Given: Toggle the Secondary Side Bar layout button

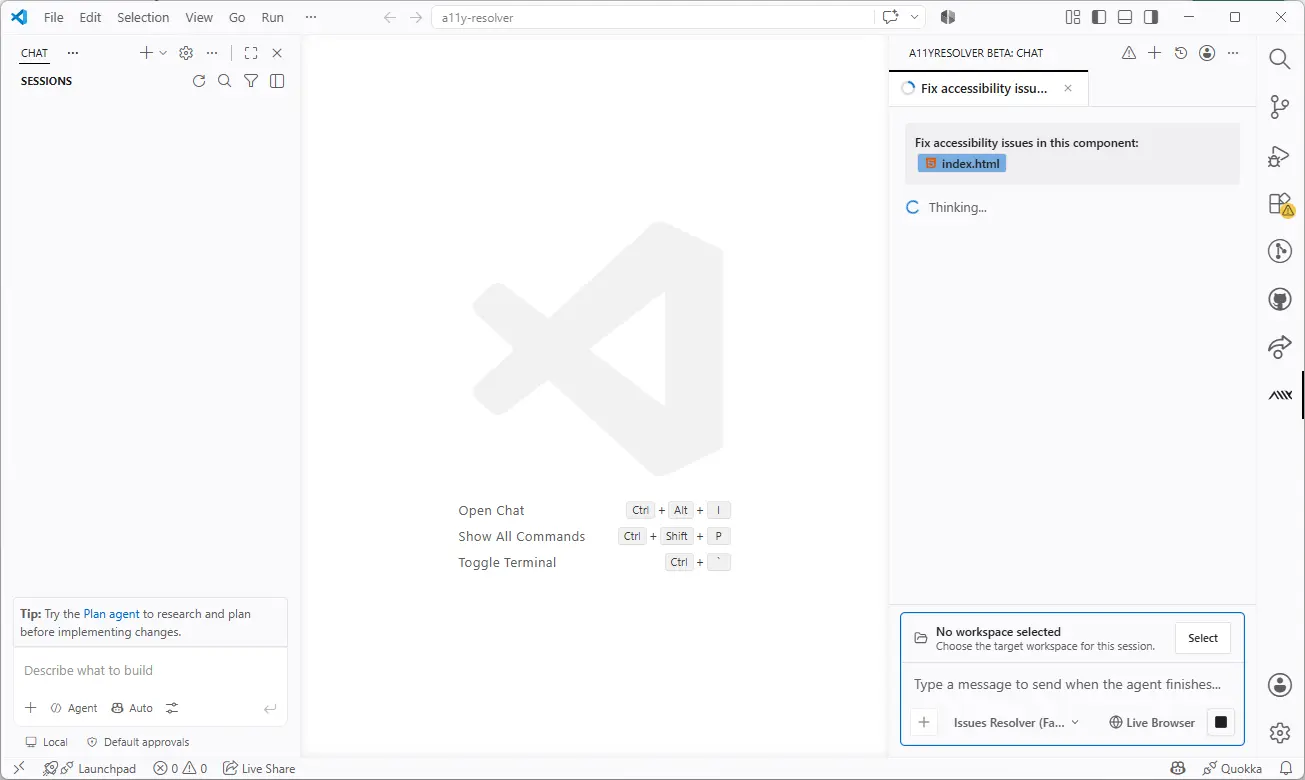Looking at the screenshot, I should tap(1151, 17).
